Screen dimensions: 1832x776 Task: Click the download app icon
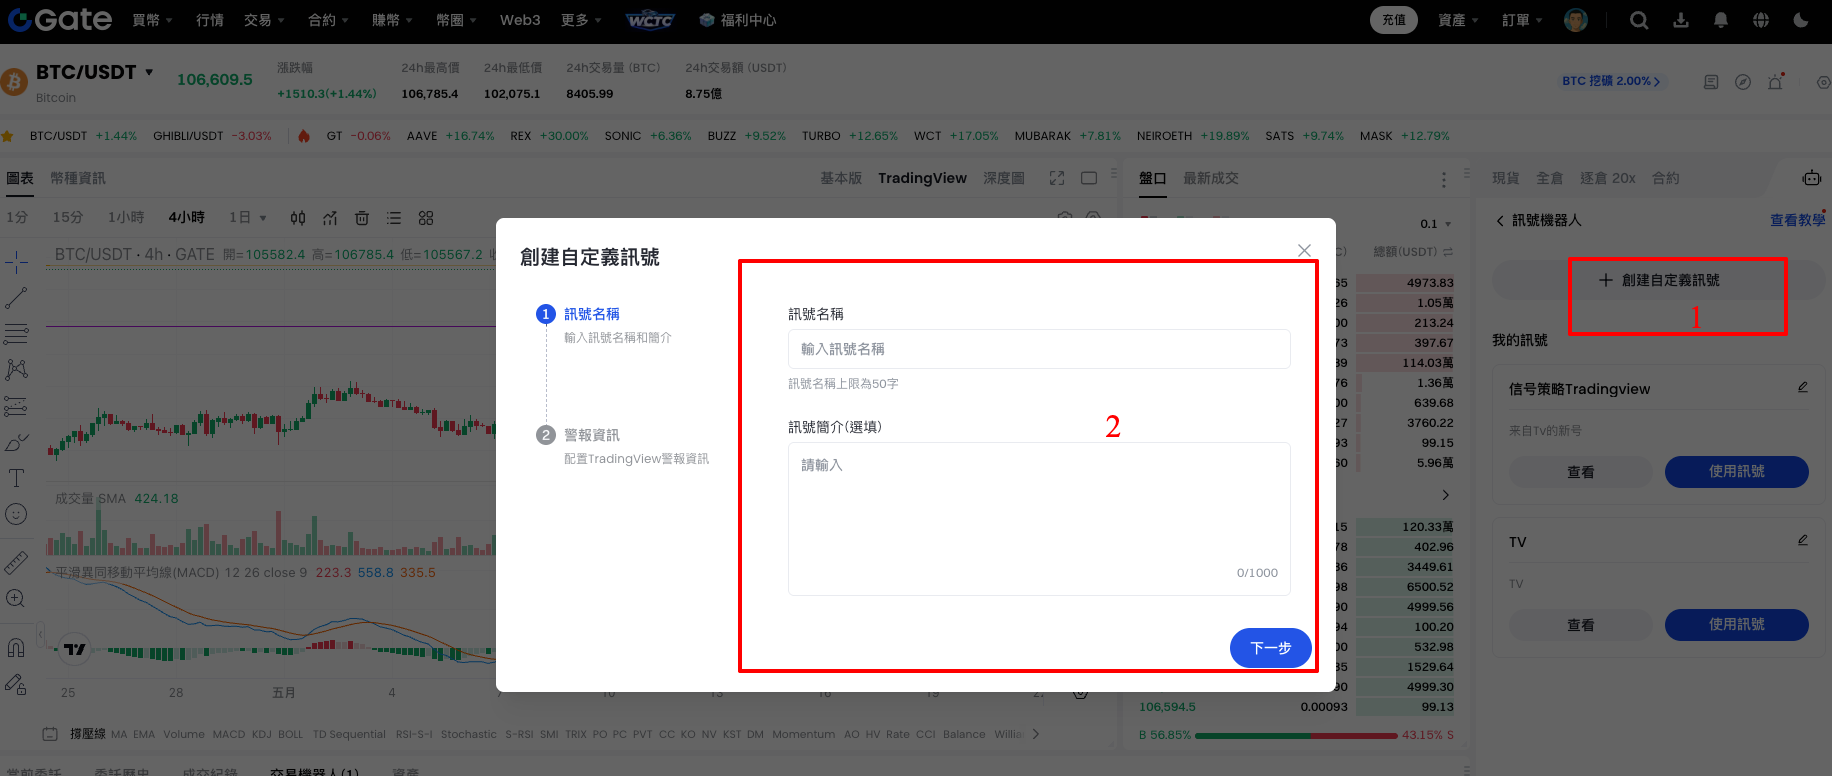tap(1681, 20)
